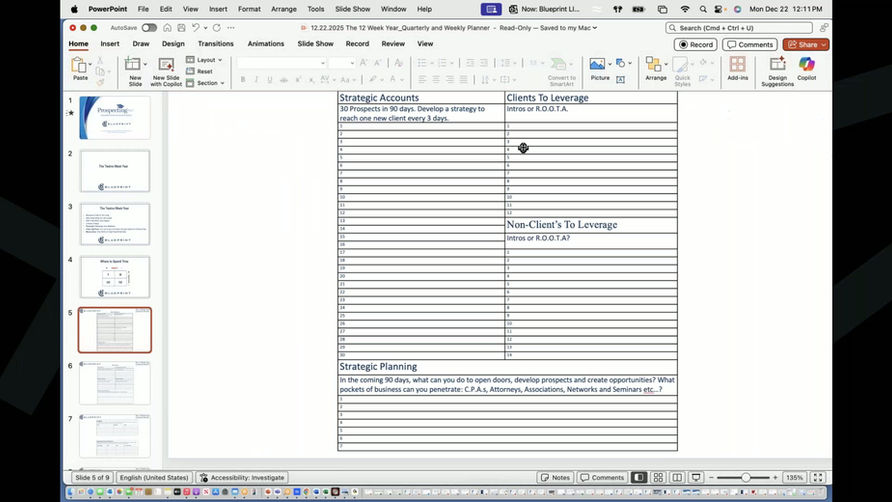This screenshot has width=892, height=502.
Task: Switch to the Design tab
Action: [173, 44]
